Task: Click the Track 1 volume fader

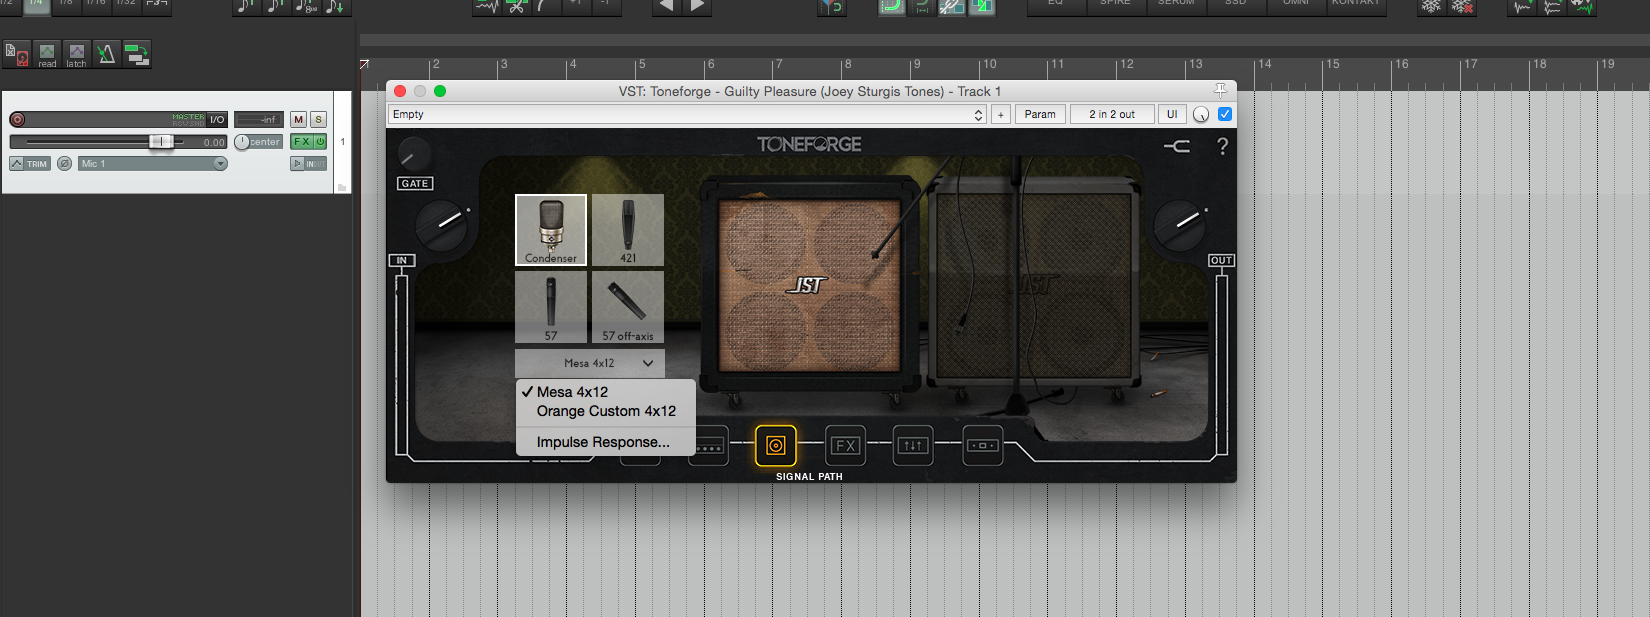Action: point(160,142)
